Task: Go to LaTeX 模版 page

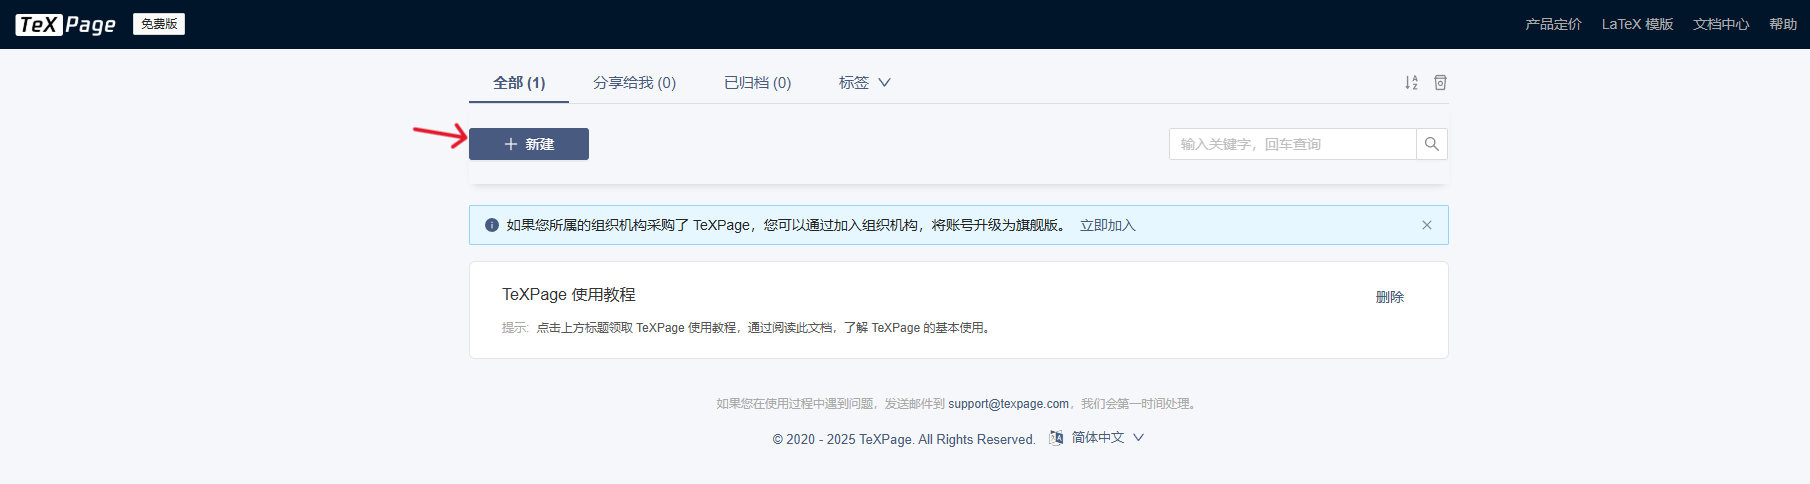Action: (1637, 24)
